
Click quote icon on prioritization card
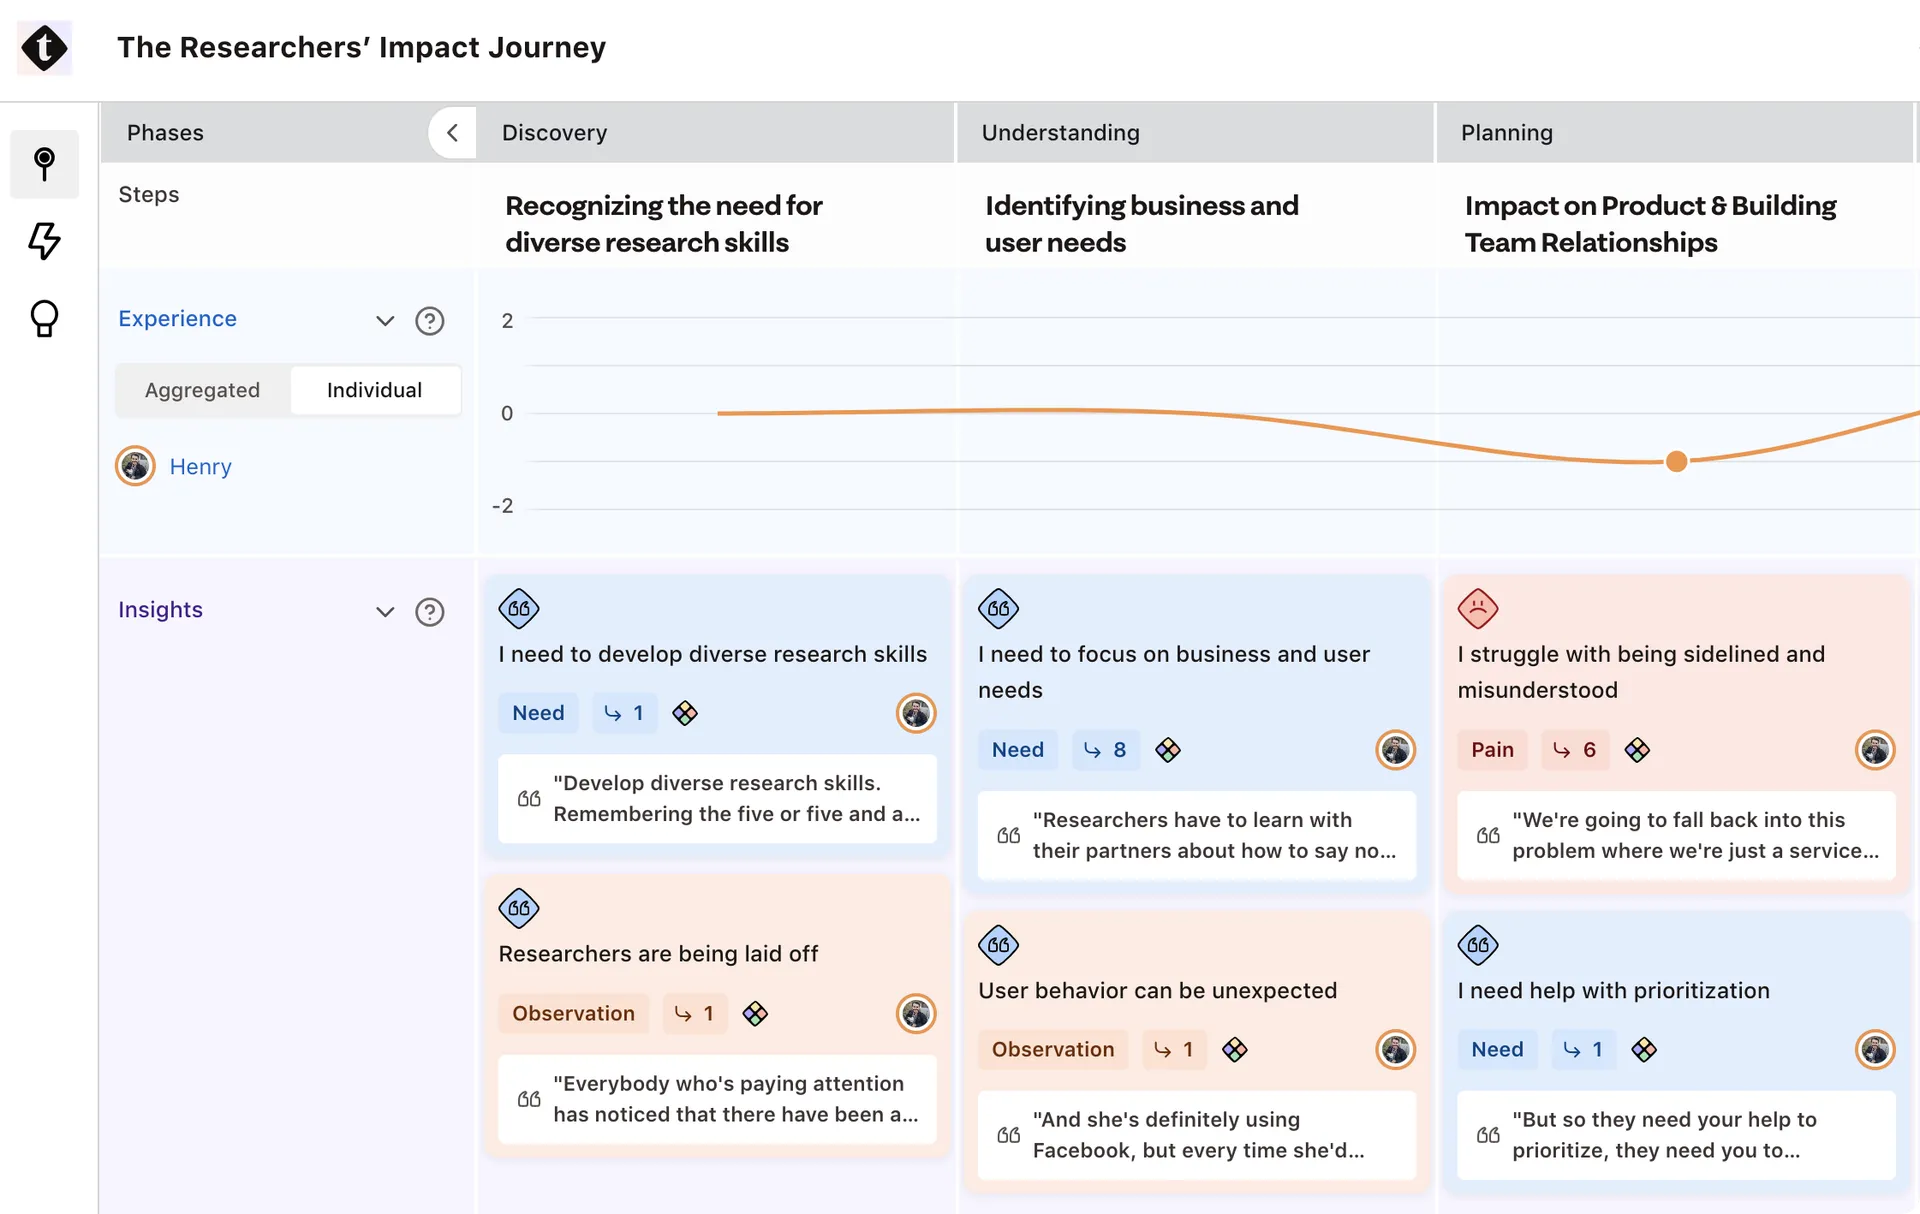pos(1478,945)
